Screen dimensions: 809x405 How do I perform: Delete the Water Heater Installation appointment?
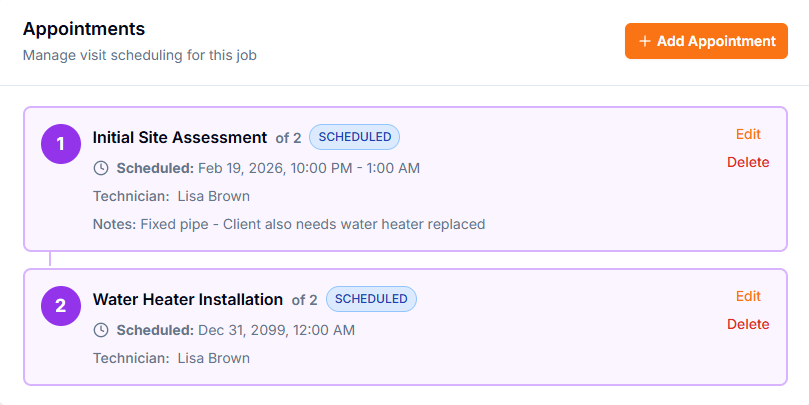pos(748,324)
